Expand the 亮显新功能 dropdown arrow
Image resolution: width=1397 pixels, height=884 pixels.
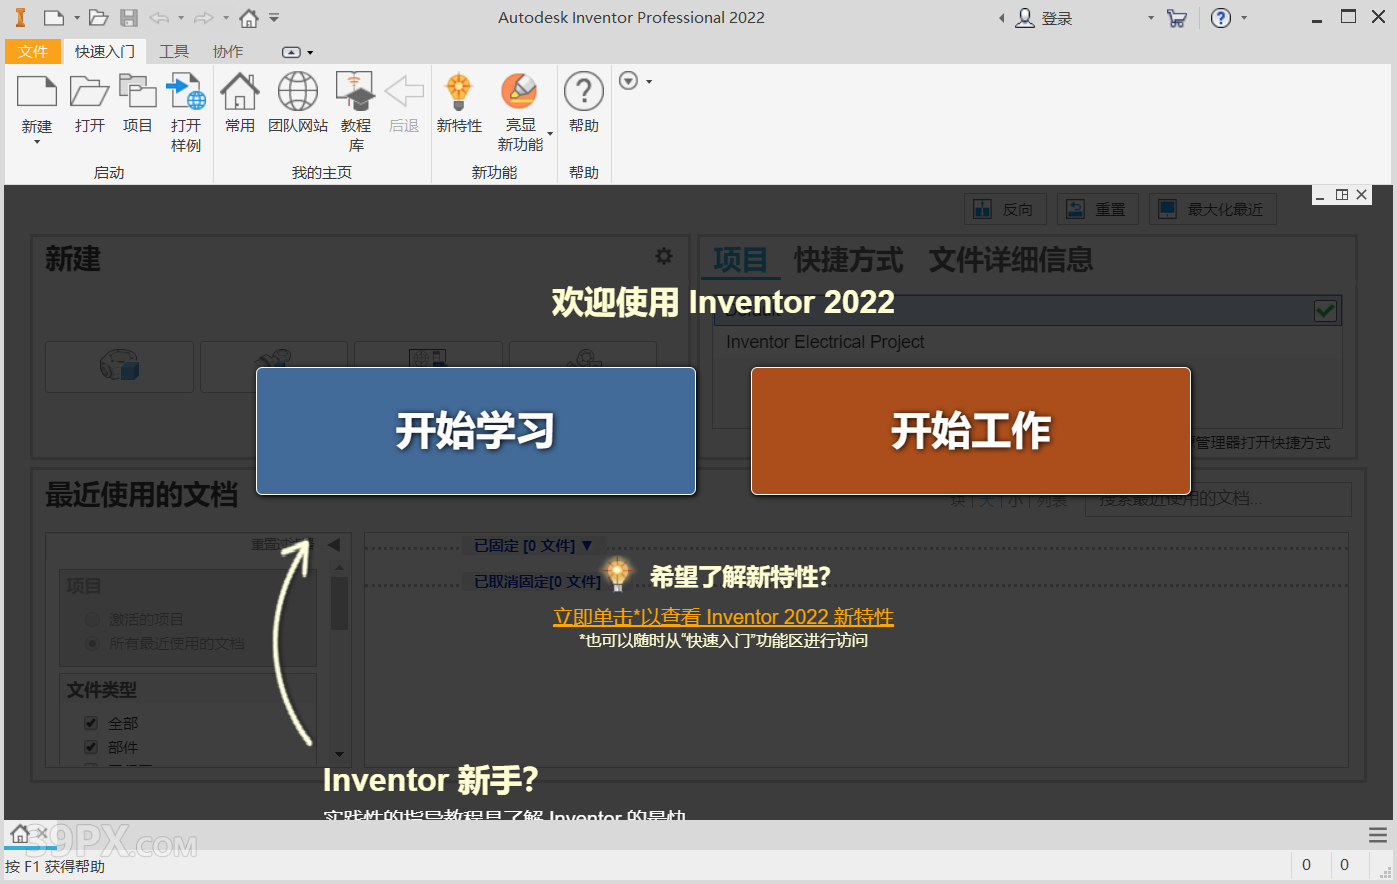(550, 134)
